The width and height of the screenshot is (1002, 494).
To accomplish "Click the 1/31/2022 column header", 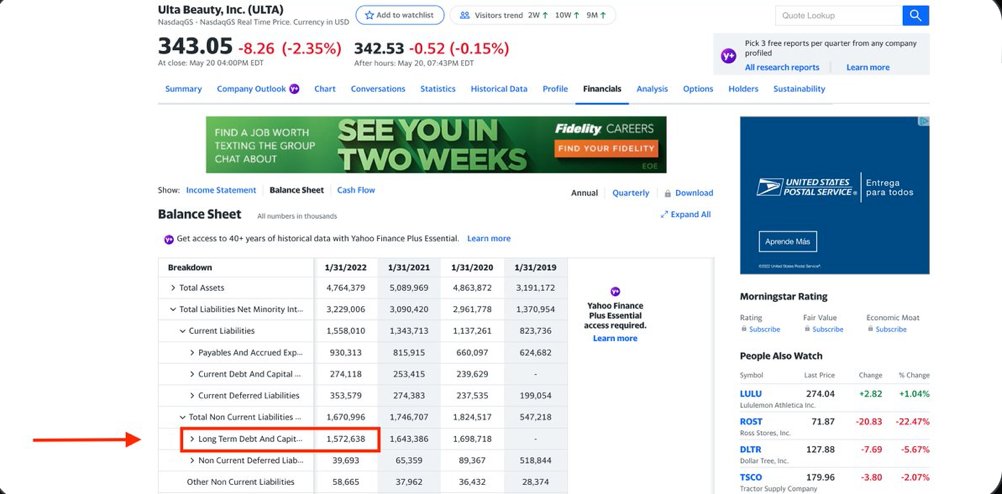I will (x=346, y=268).
